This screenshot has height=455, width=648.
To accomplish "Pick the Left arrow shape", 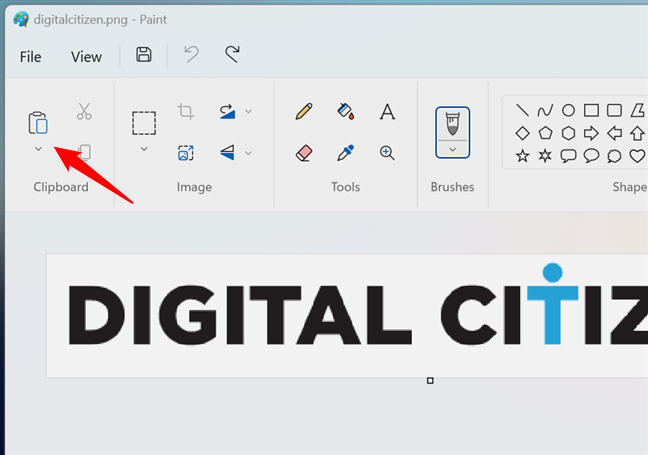I will (614, 133).
